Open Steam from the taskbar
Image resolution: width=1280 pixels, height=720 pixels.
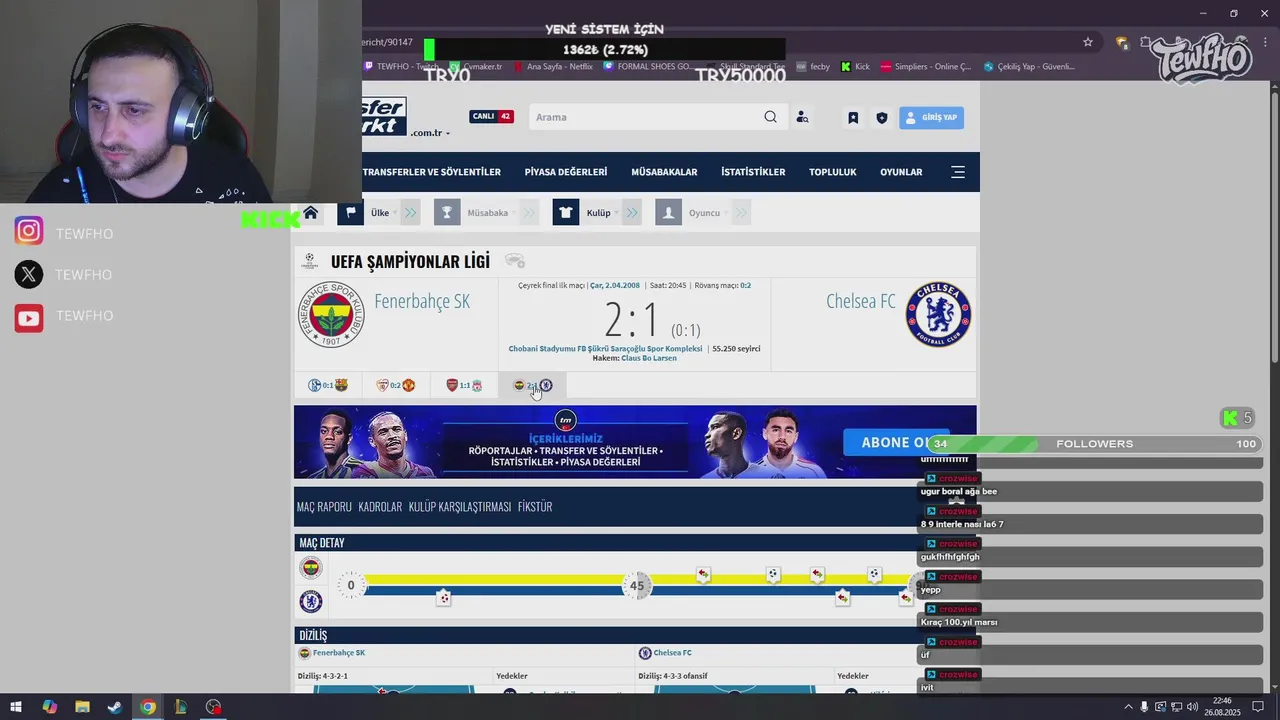(x=115, y=707)
